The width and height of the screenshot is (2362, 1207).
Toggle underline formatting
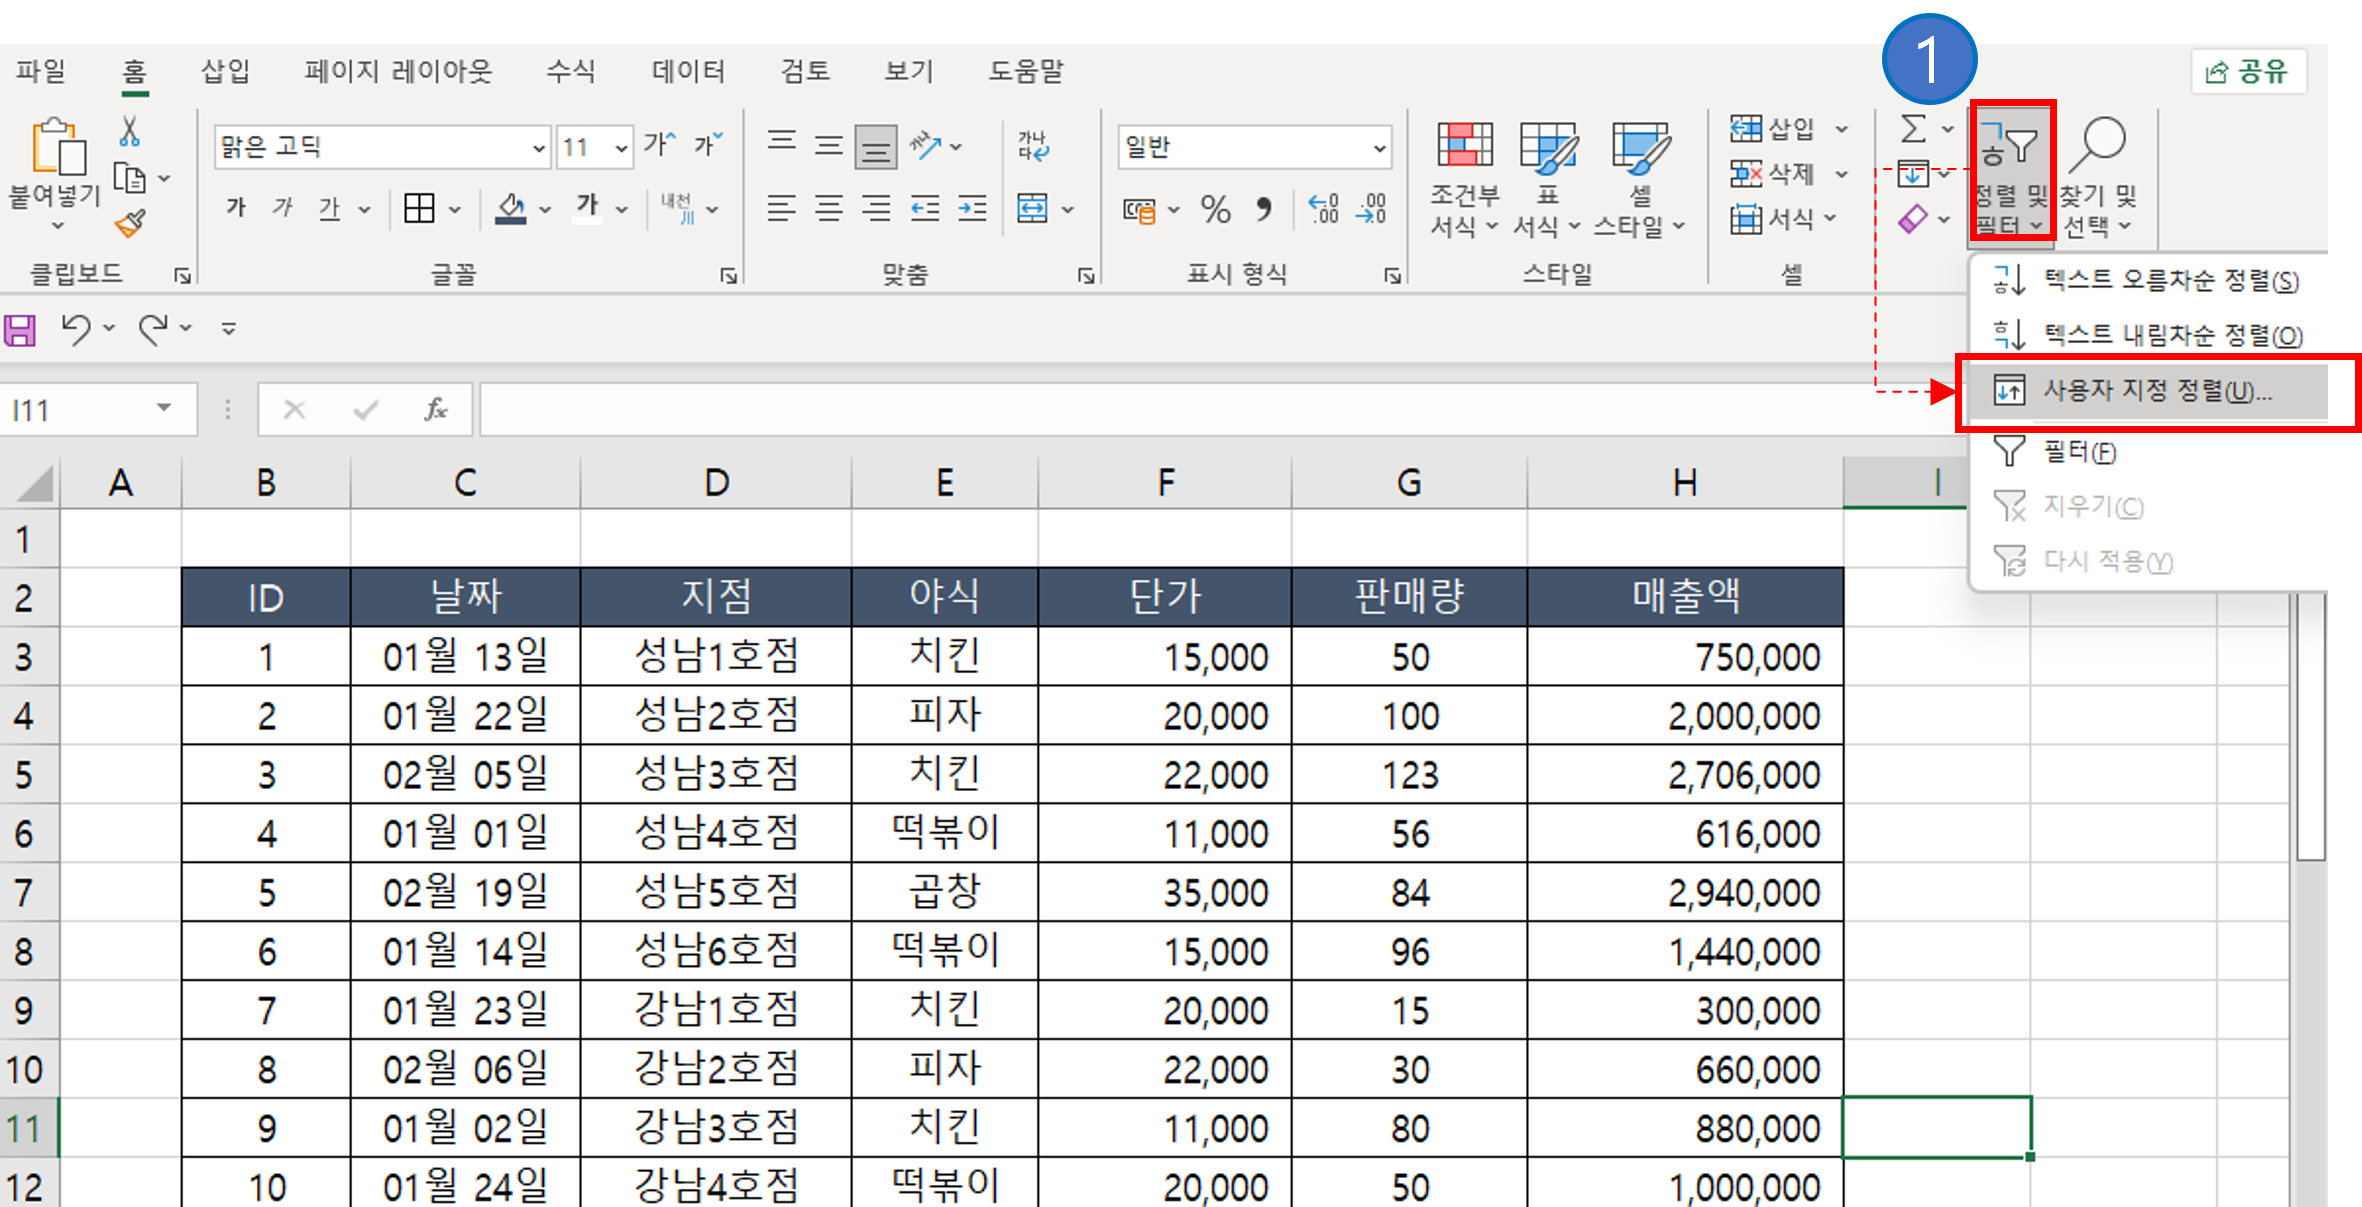pyautogui.click(x=330, y=208)
